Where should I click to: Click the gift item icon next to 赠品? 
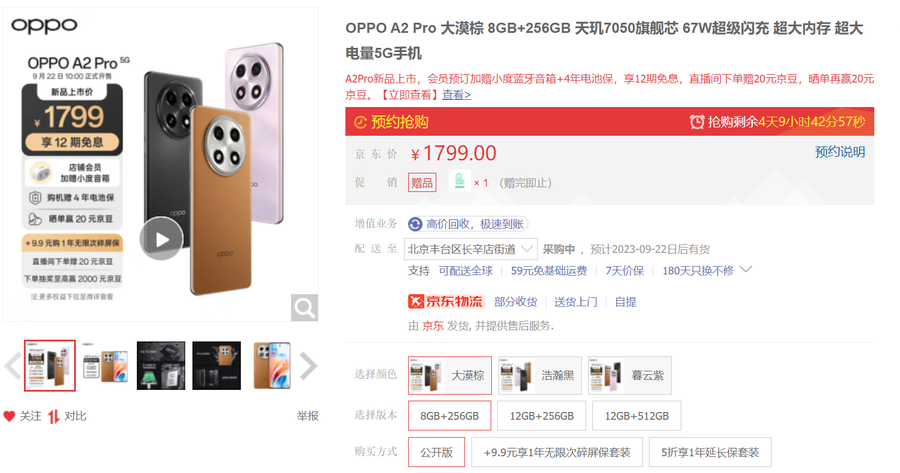point(459,182)
